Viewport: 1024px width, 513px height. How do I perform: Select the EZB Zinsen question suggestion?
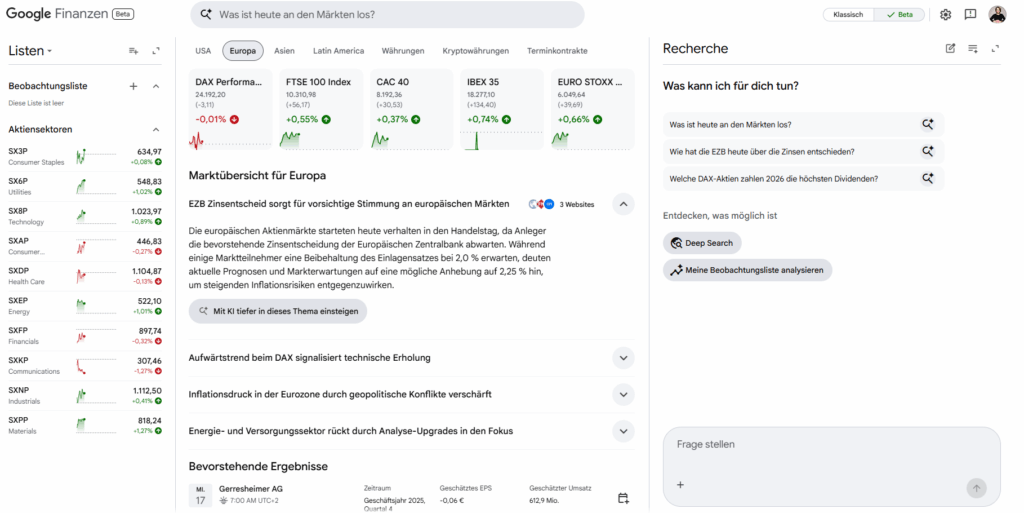[x=803, y=151]
